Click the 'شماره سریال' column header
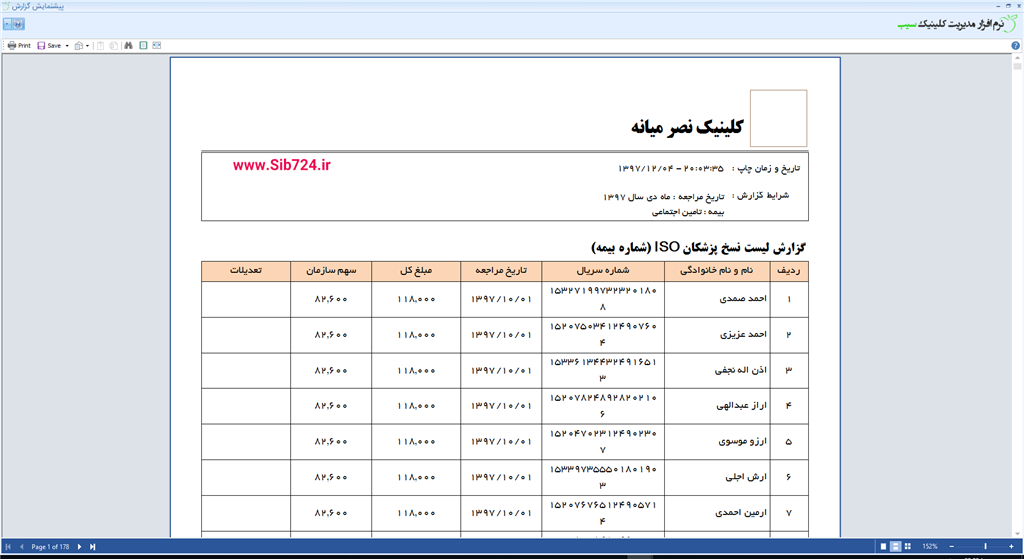Screen dimensions: 1024x559 click(x=603, y=271)
